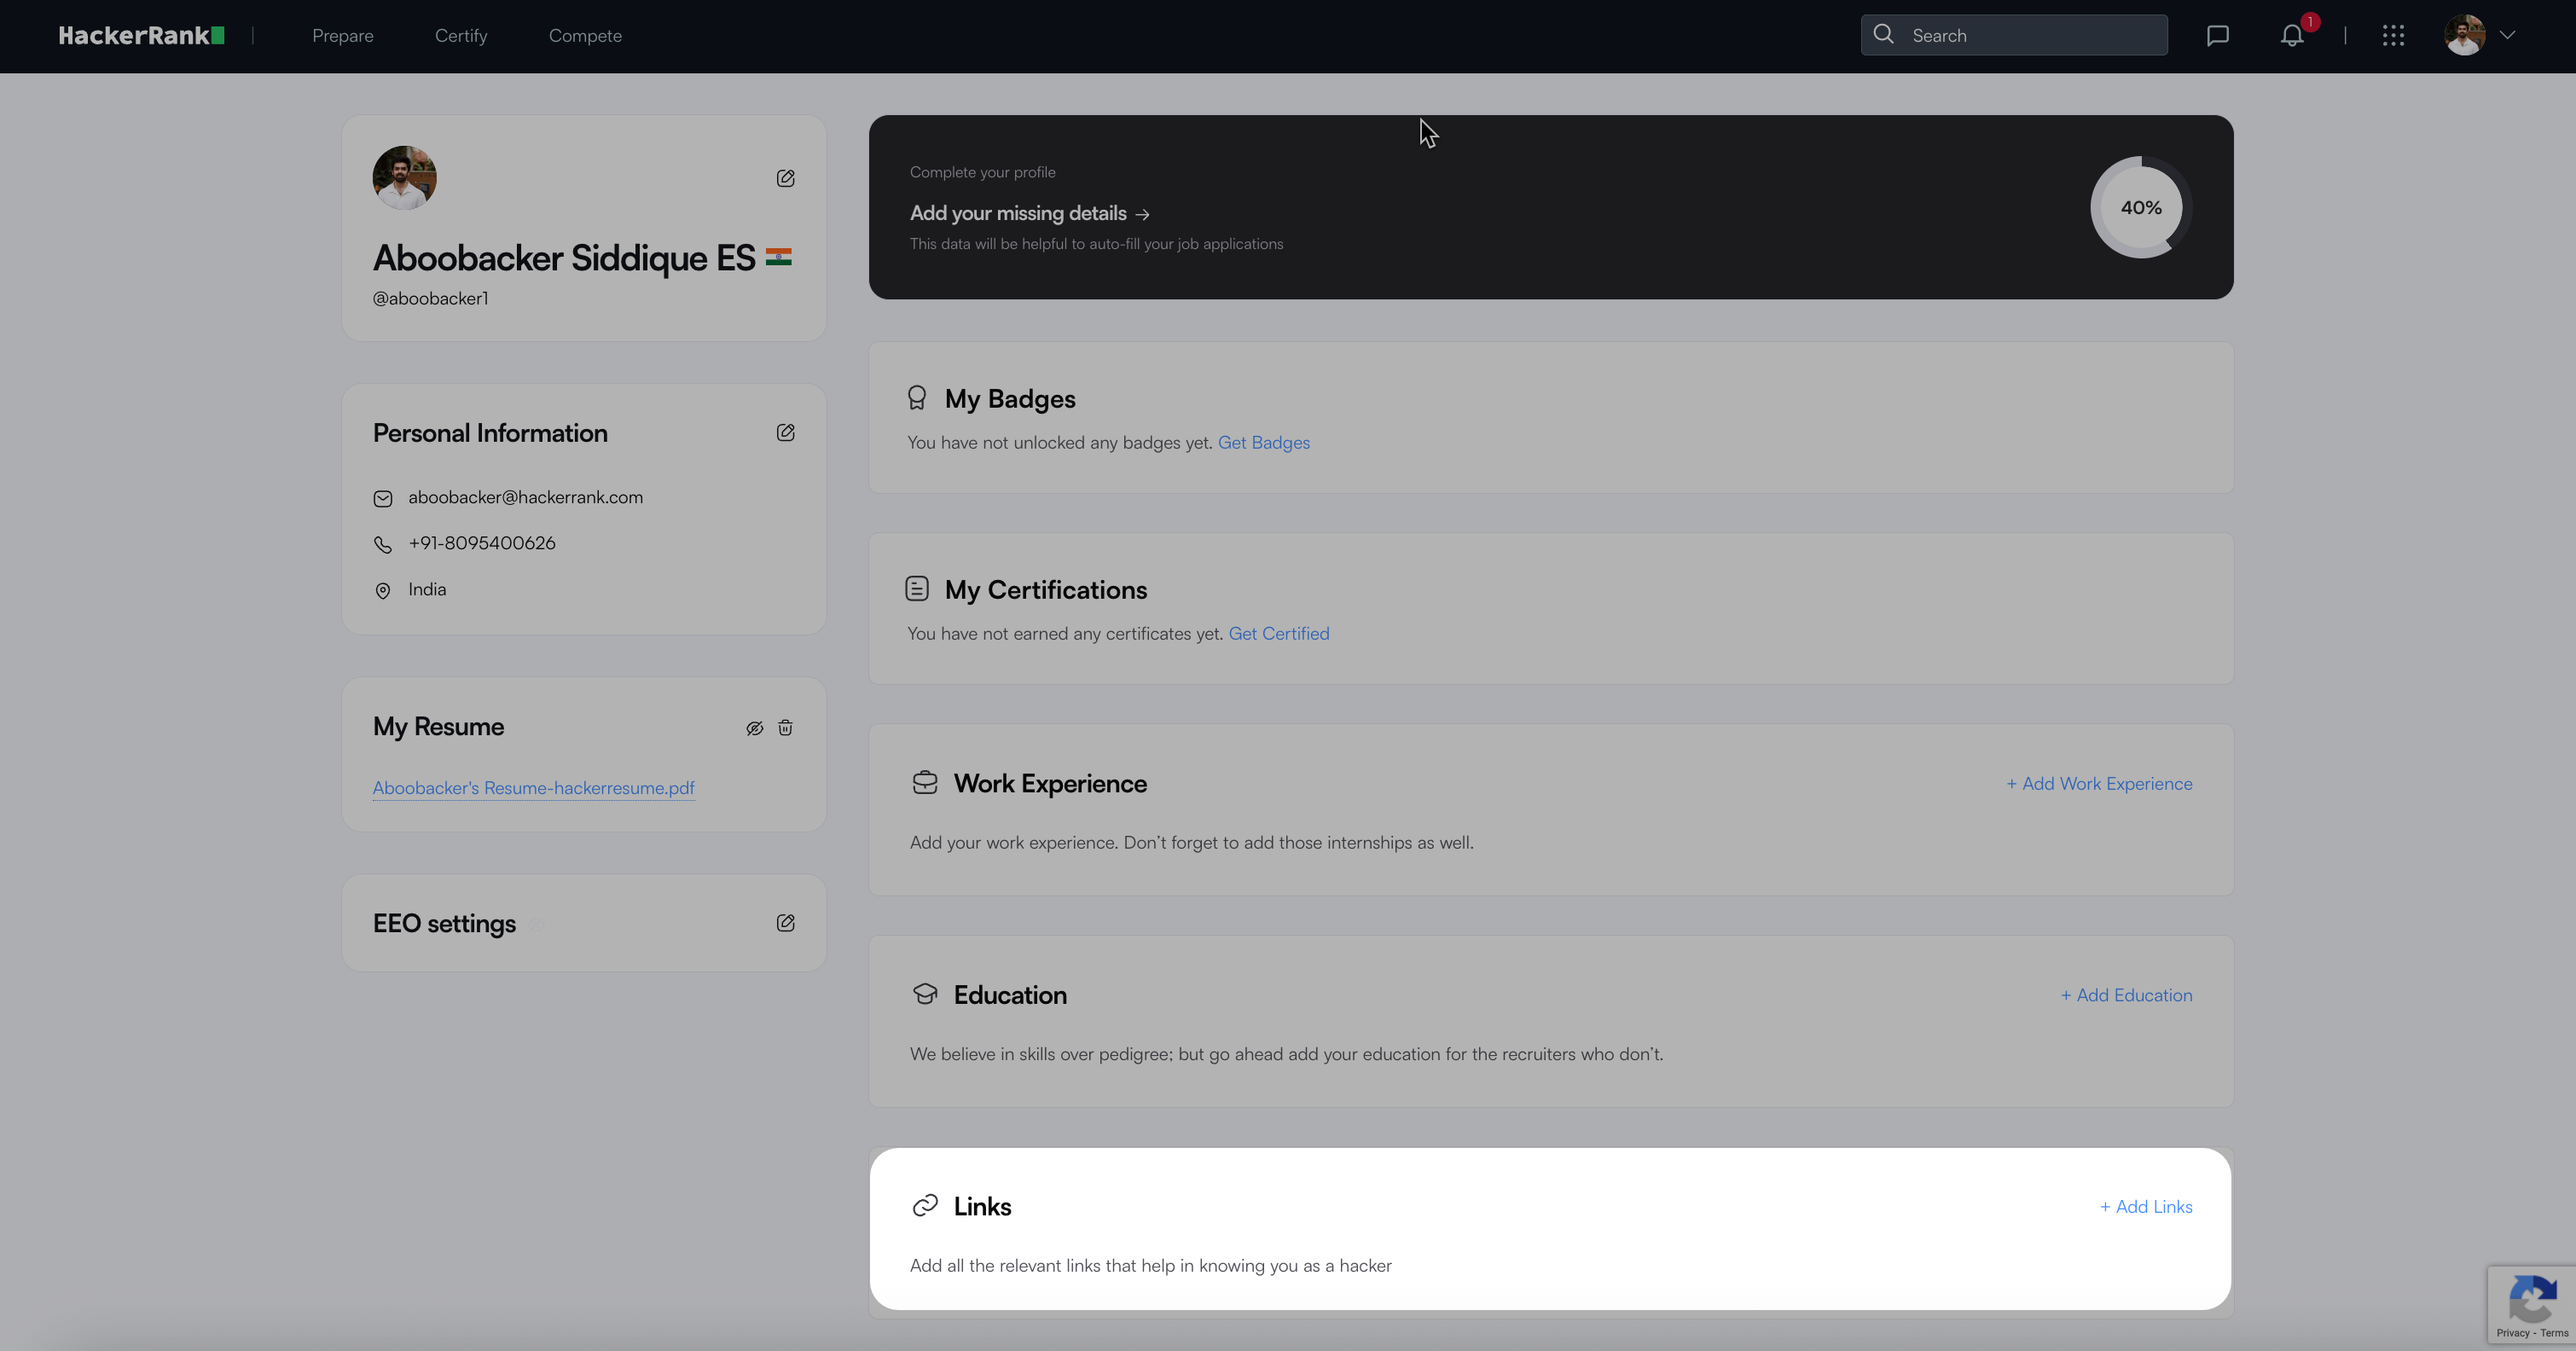This screenshot has width=2576, height=1351.
Task: Go to Compete in navigation
Action: click(585, 36)
